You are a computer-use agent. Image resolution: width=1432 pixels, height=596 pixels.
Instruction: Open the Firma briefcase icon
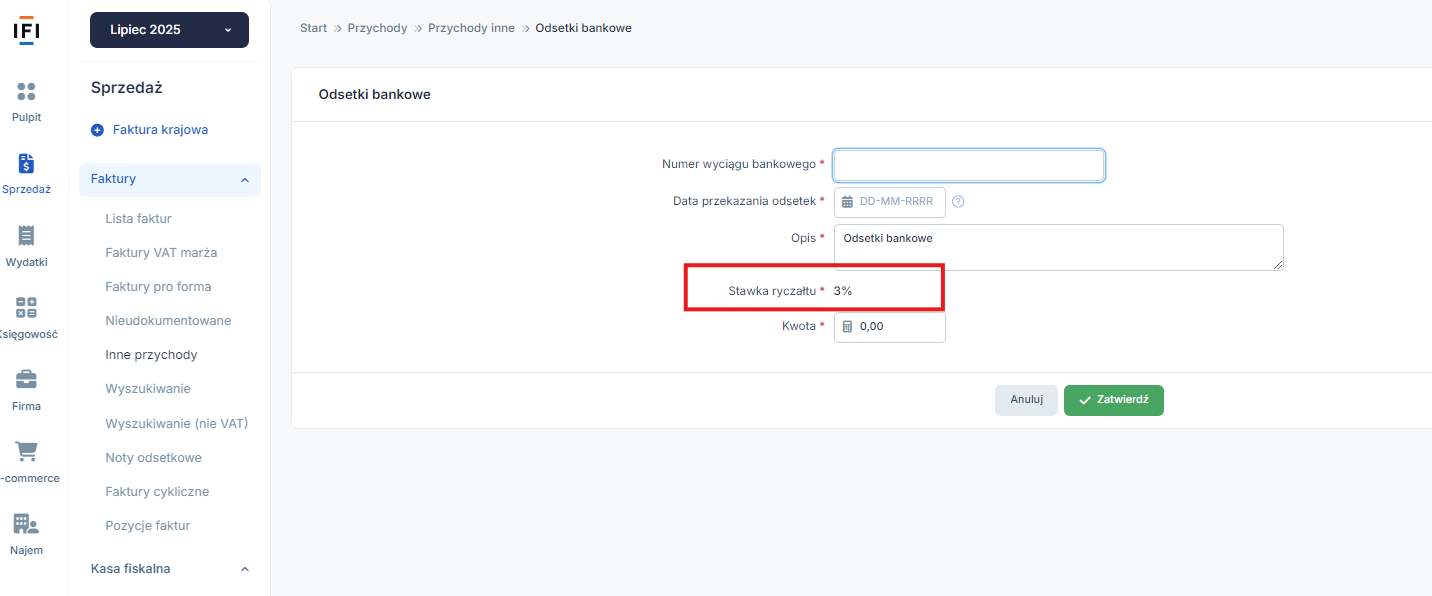click(27, 380)
